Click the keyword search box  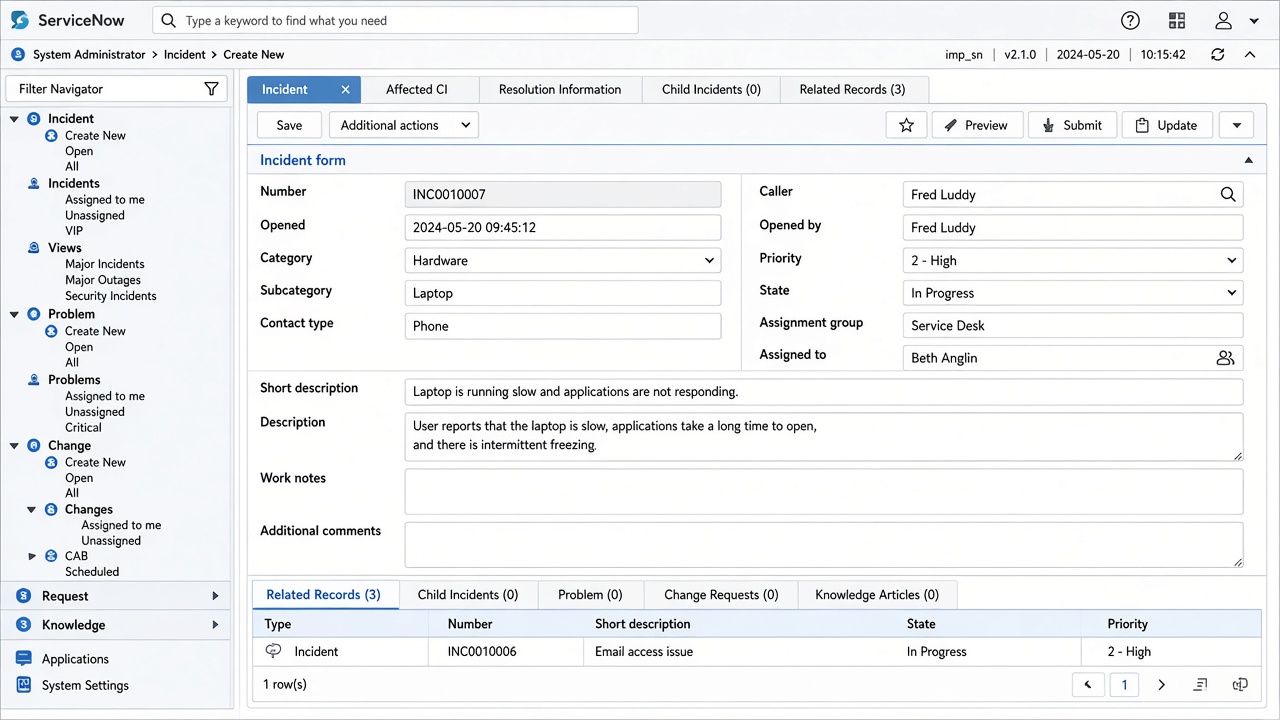[x=395, y=20]
